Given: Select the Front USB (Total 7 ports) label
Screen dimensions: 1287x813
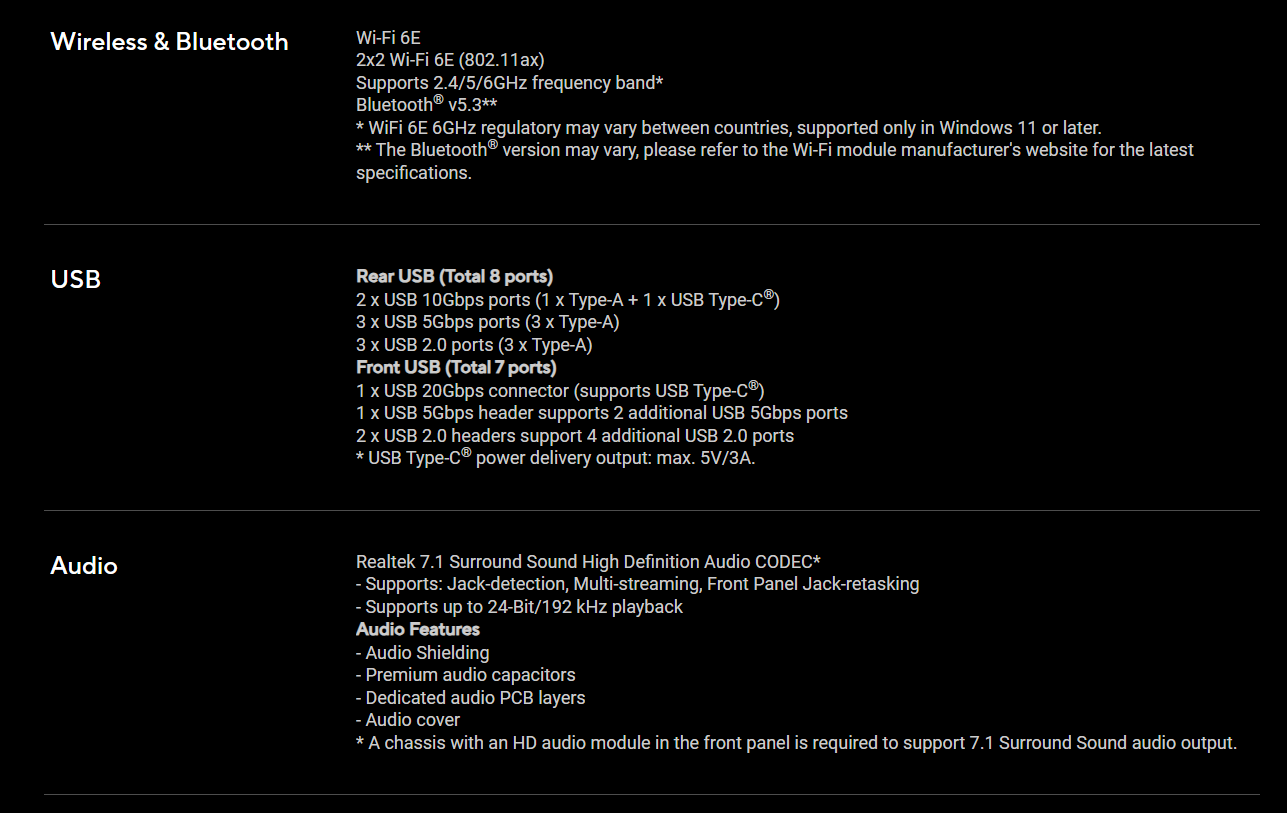Looking at the screenshot, I should click(456, 367).
